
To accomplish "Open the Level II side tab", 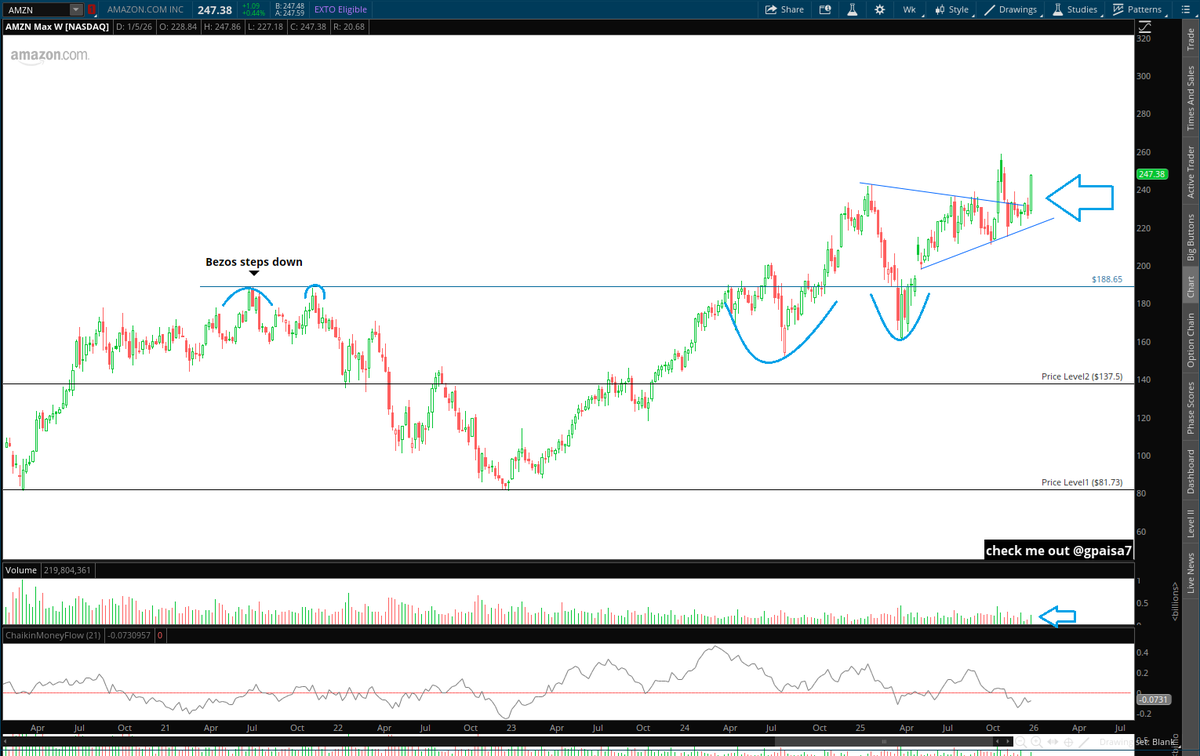I will [x=1190, y=522].
